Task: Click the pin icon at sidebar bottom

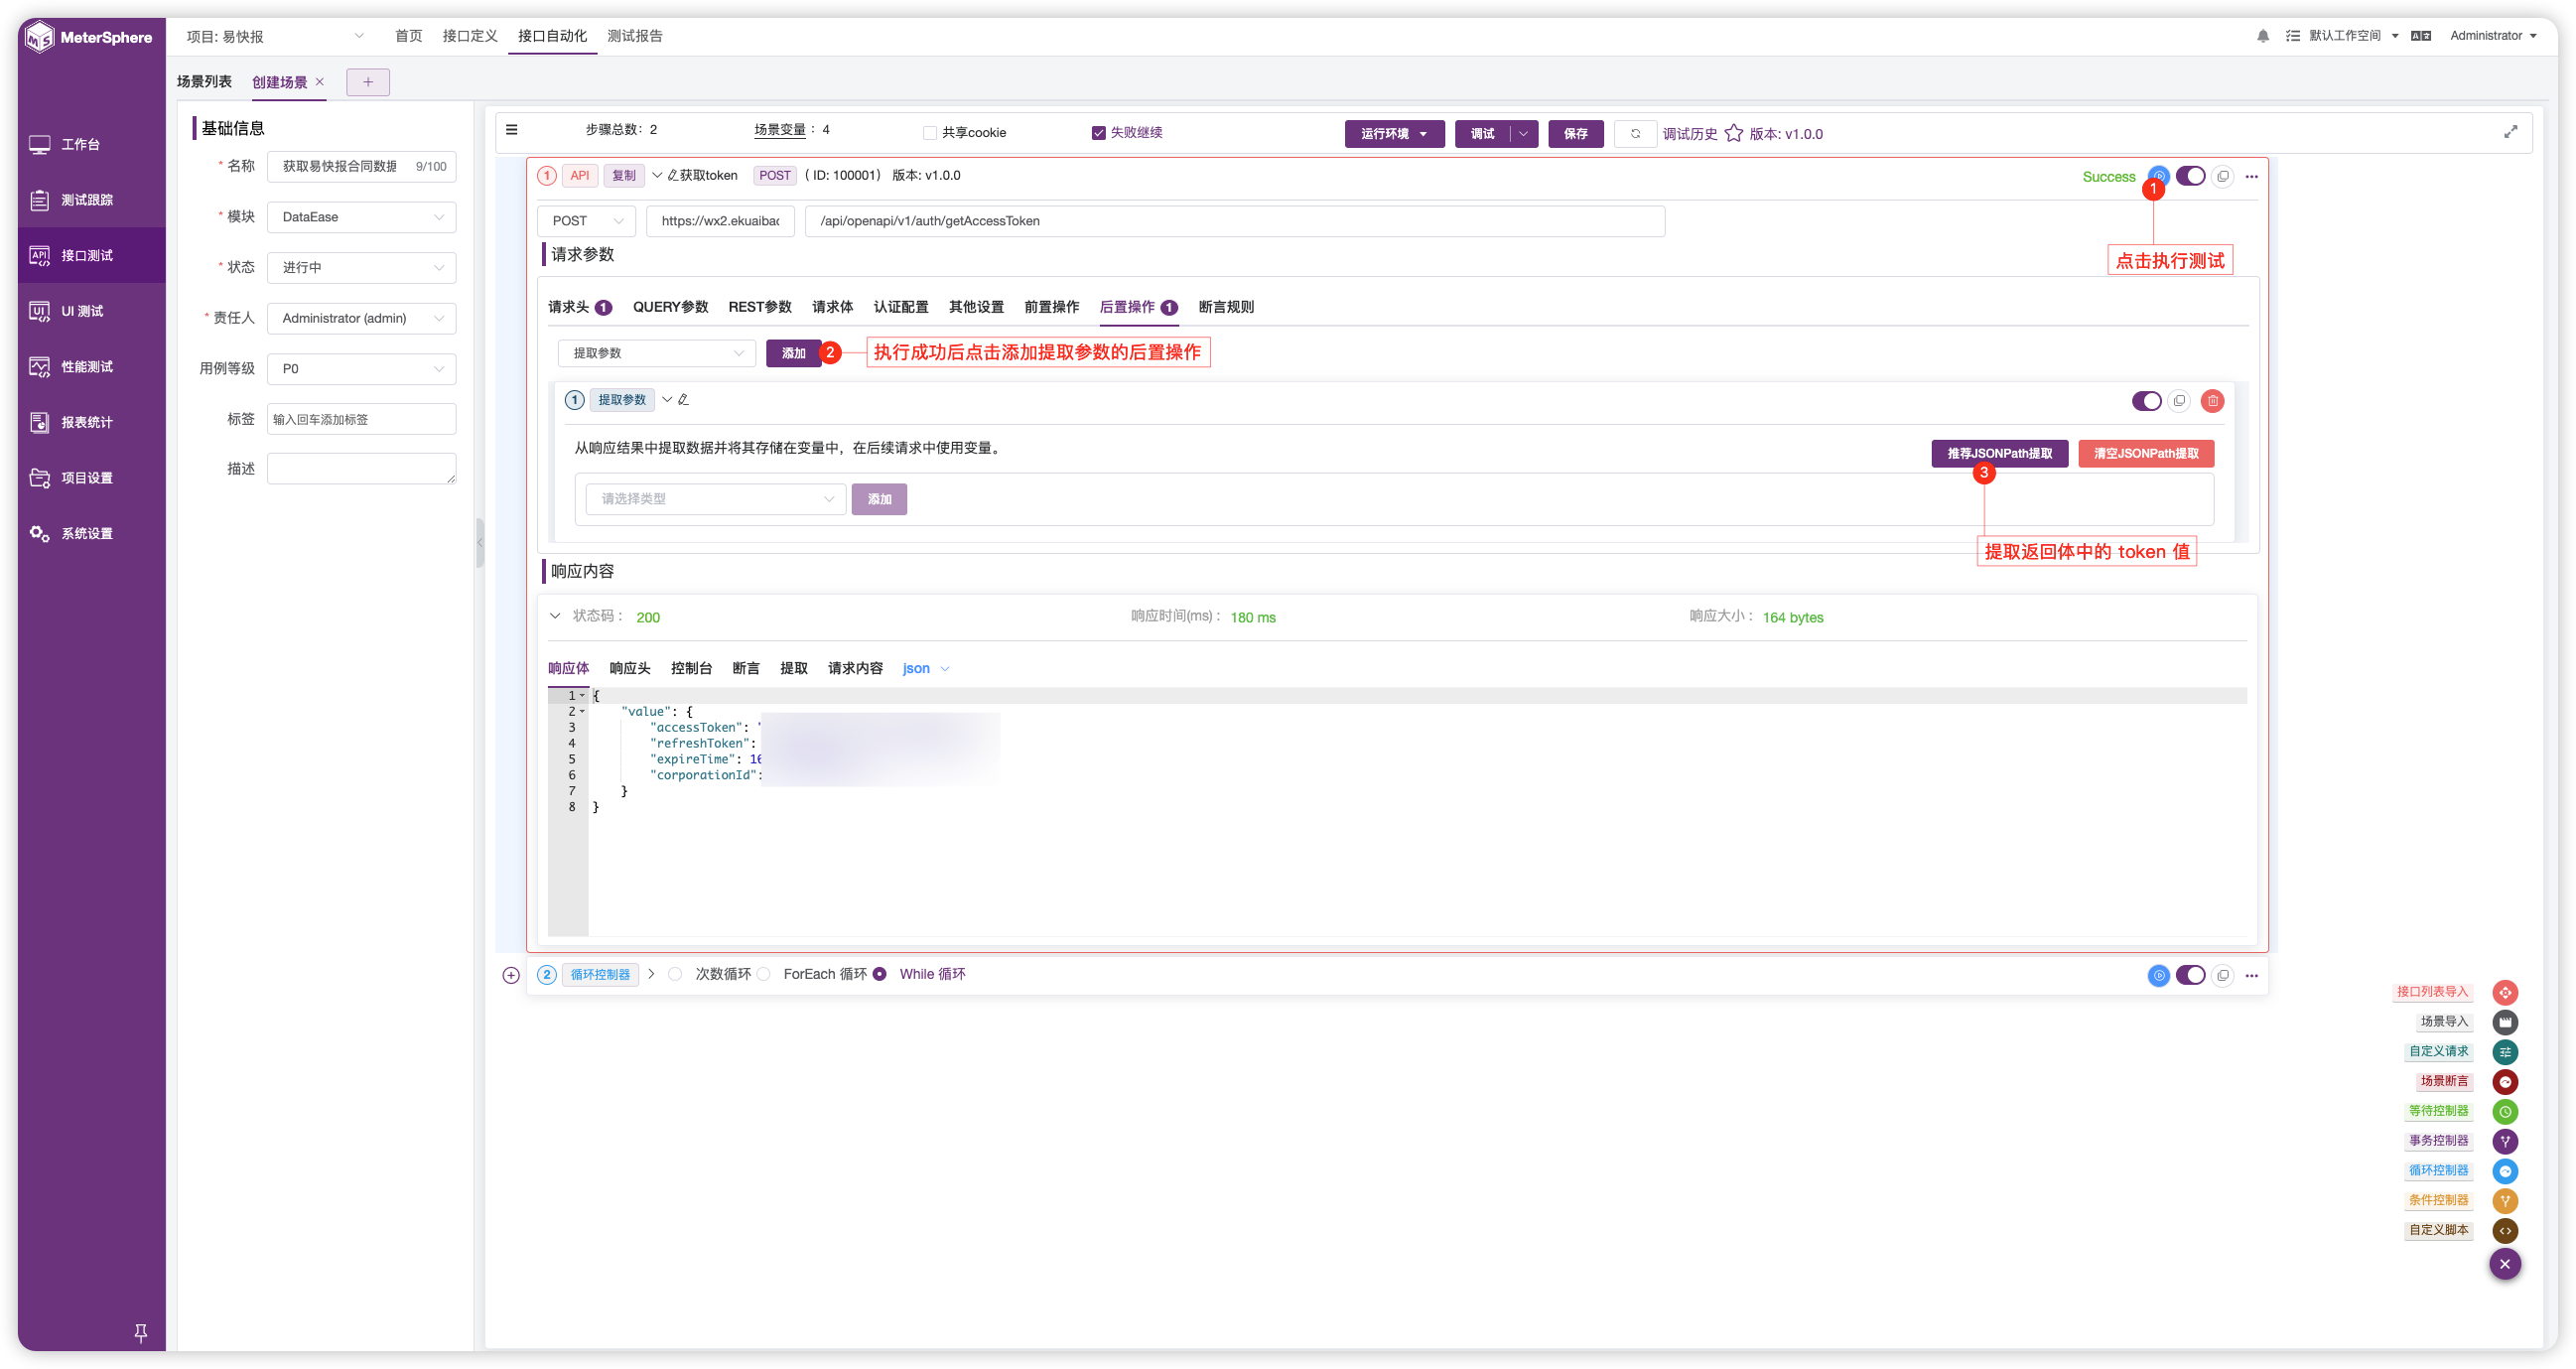Action: tap(141, 1332)
